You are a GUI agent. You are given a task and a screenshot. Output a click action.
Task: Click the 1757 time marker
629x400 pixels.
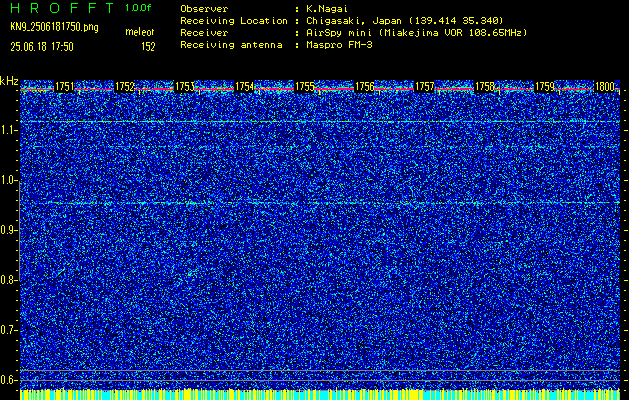pyautogui.click(x=424, y=87)
